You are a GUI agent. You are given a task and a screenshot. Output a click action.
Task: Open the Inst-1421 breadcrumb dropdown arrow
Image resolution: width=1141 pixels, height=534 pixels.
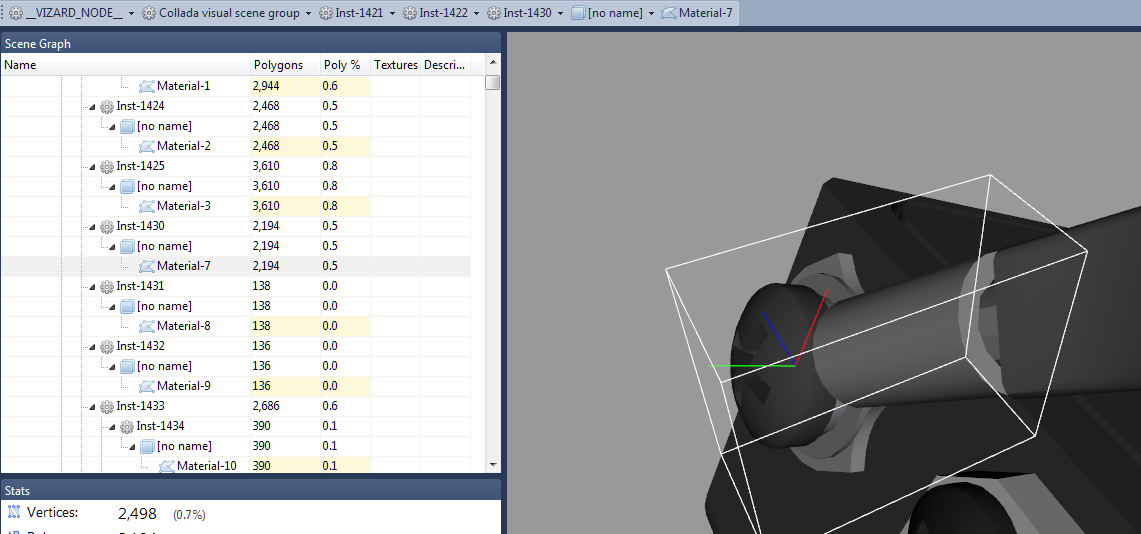tap(392, 14)
